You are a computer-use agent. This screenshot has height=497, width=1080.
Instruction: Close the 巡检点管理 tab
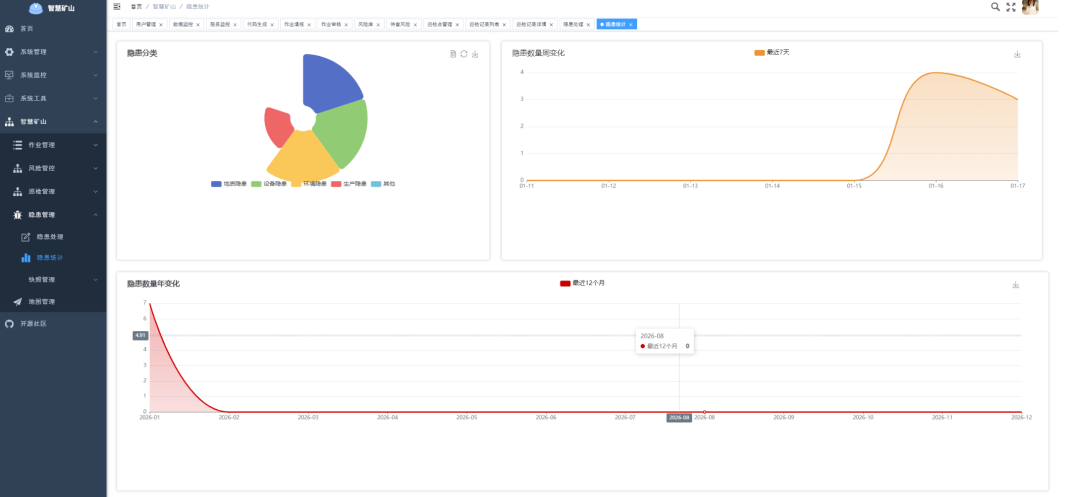point(458,24)
